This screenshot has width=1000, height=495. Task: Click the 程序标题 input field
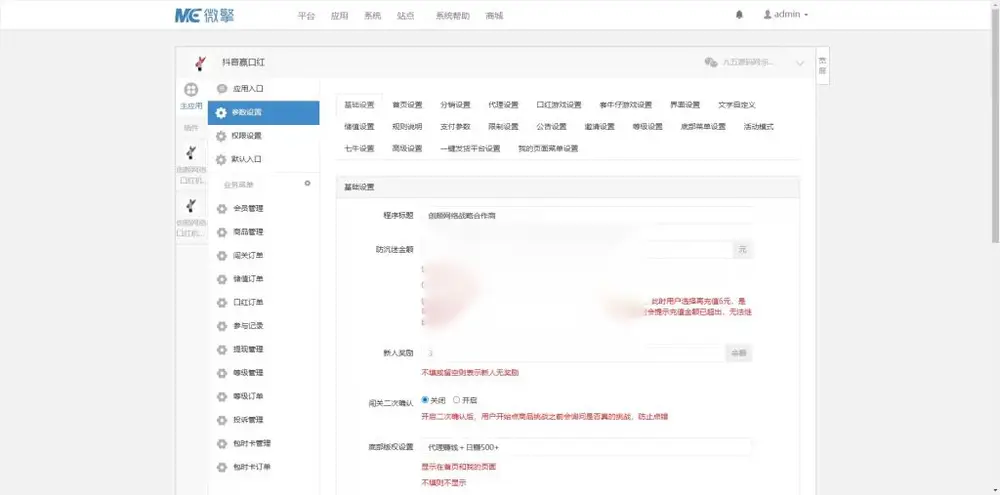click(x=587, y=216)
